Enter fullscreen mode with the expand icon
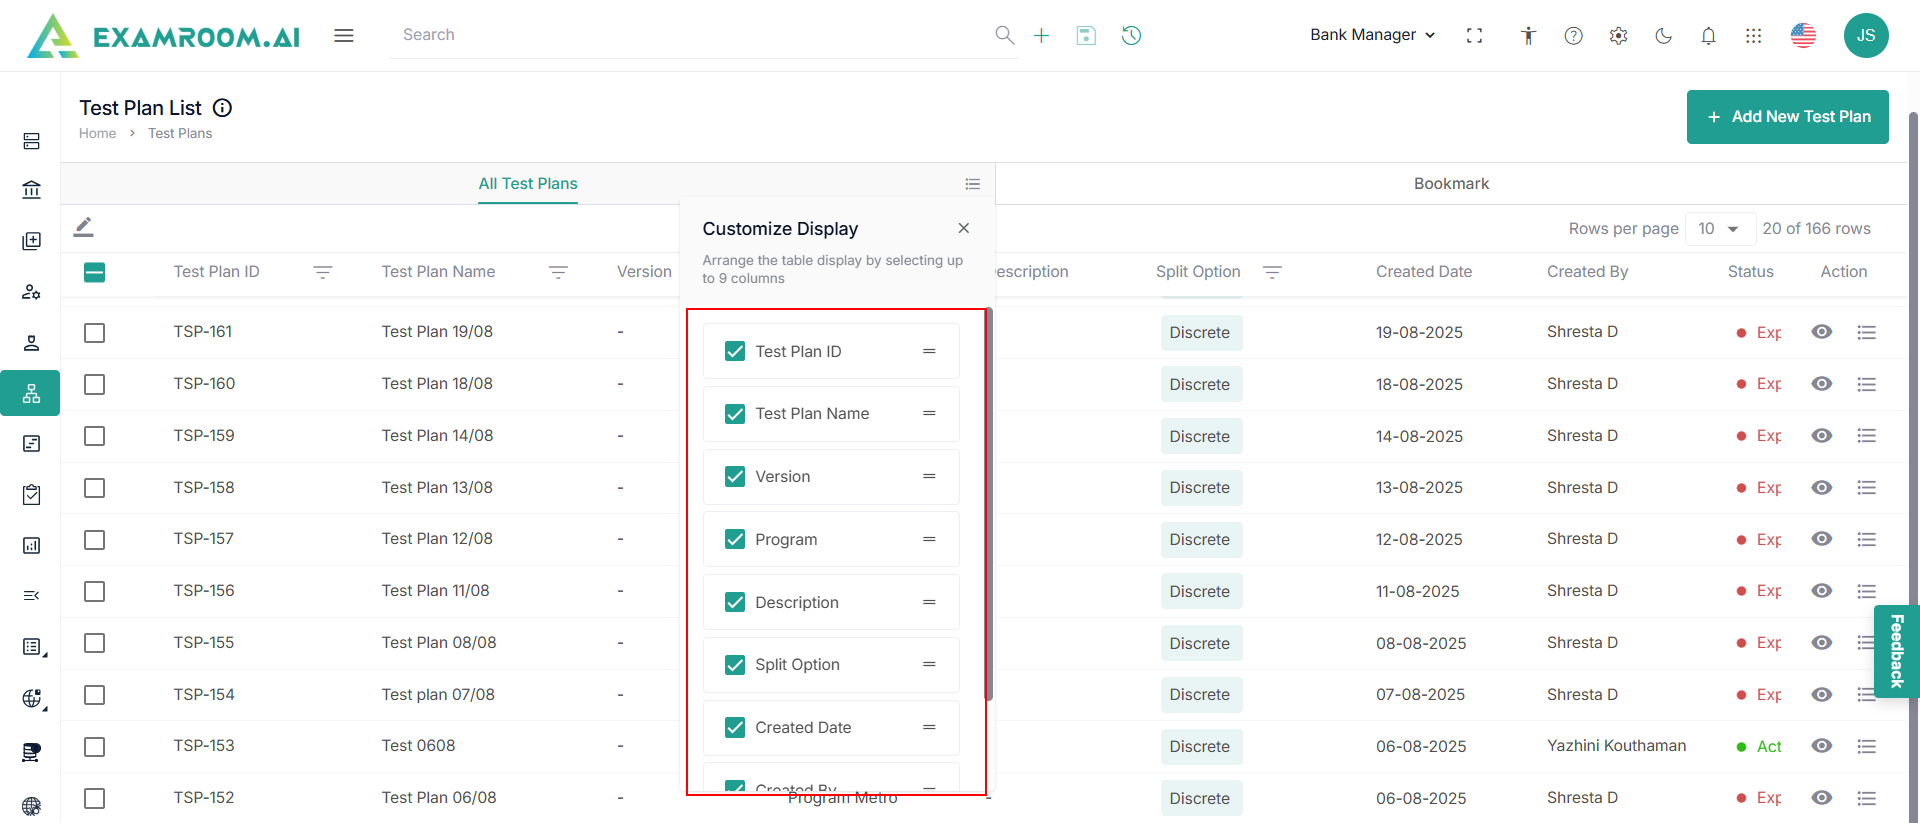Image resolution: width=1920 pixels, height=823 pixels. 1474,36
